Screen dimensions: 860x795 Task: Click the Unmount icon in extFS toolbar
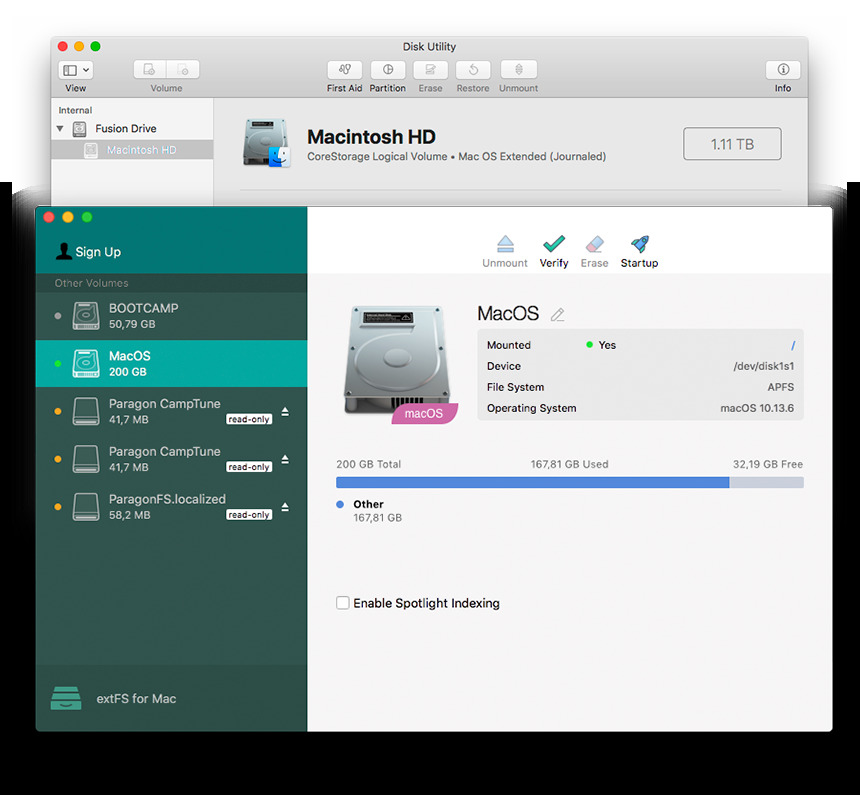coord(505,247)
